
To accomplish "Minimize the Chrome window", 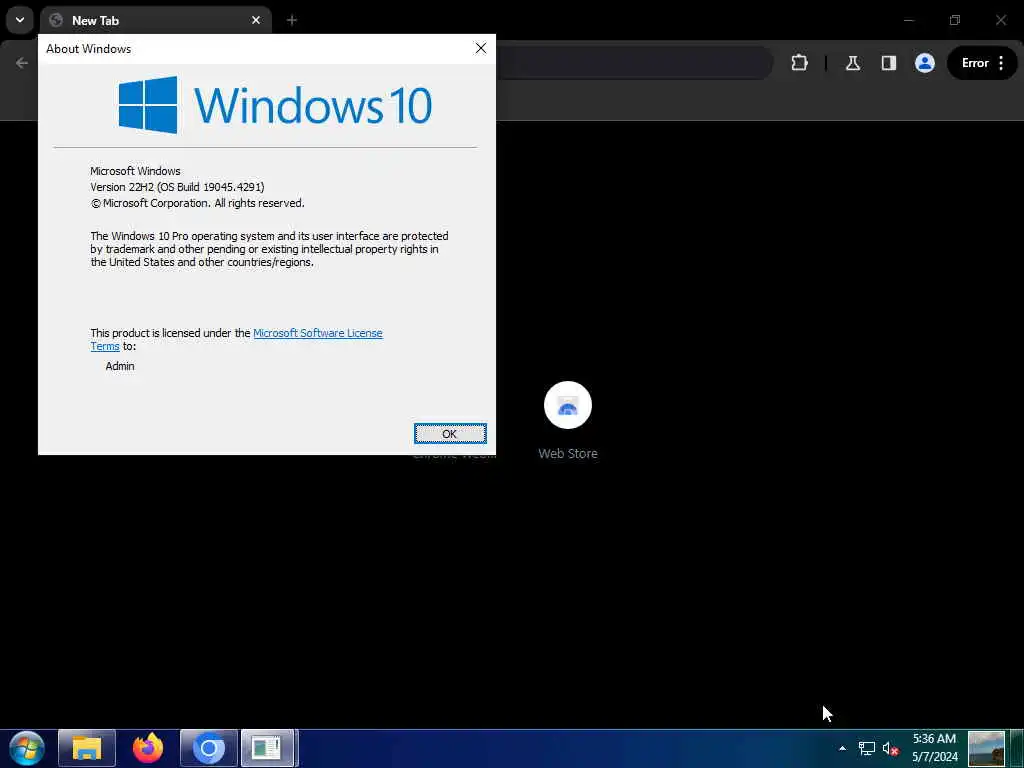I will tap(908, 20).
